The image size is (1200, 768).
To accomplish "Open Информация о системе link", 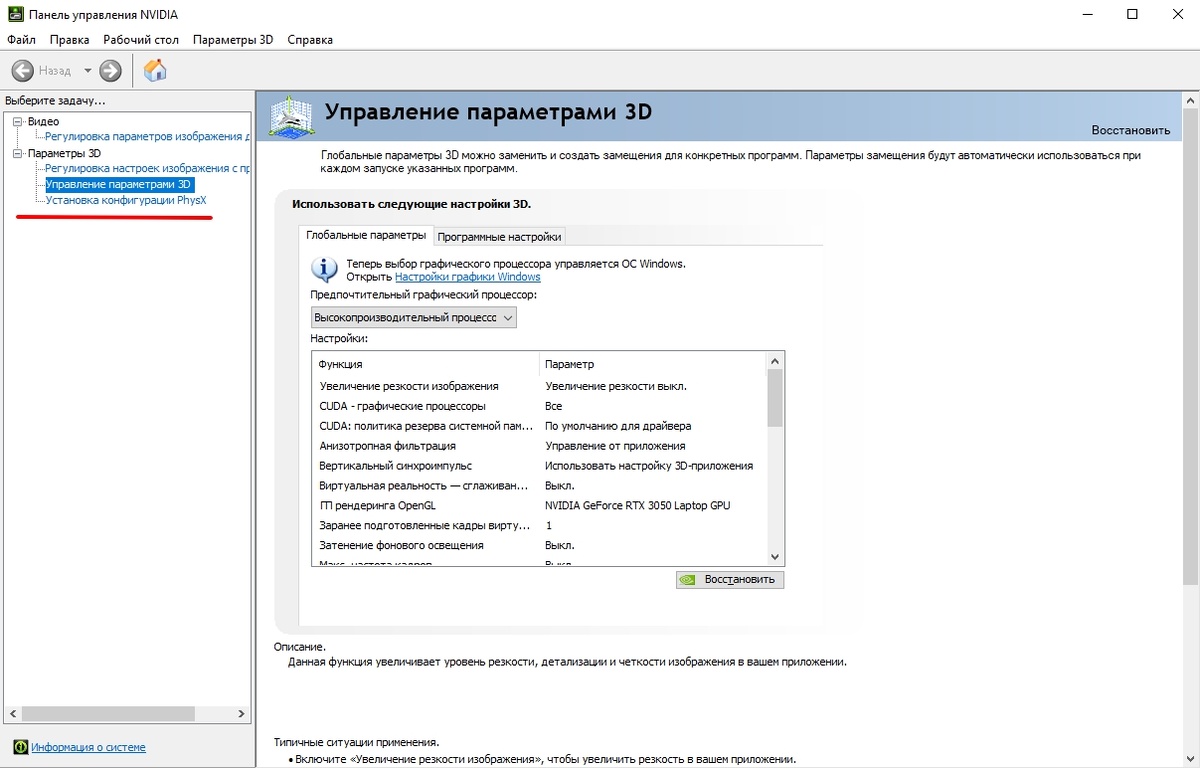I will (88, 747).
